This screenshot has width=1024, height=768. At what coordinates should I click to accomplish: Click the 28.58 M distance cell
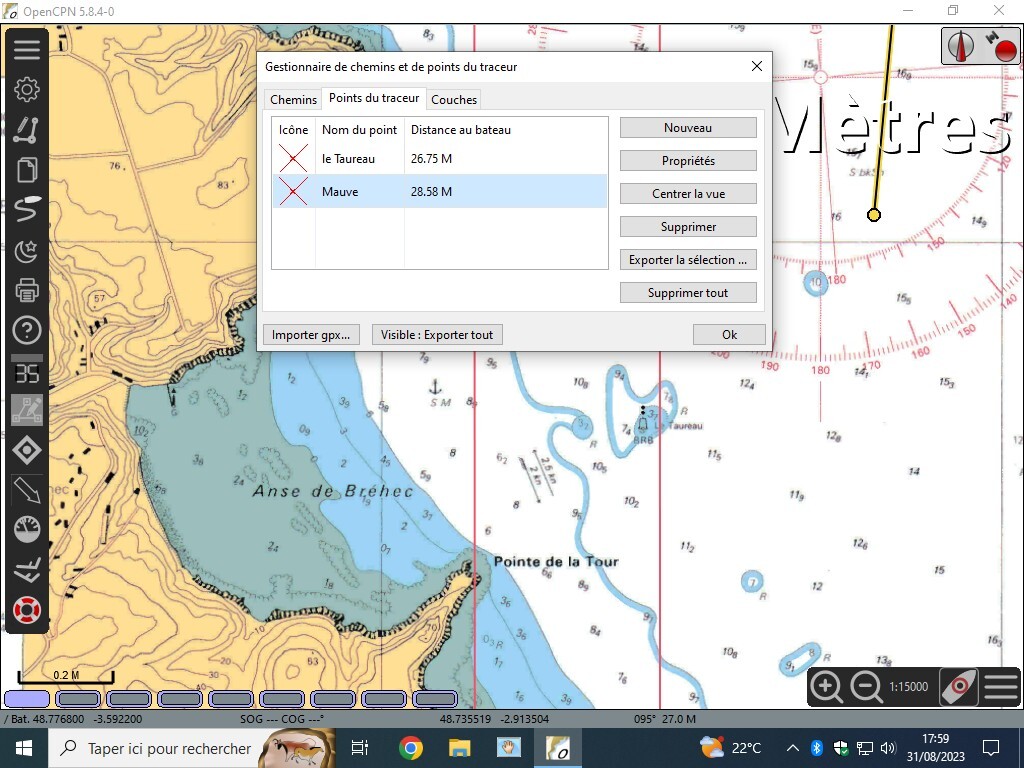point(431,191)
